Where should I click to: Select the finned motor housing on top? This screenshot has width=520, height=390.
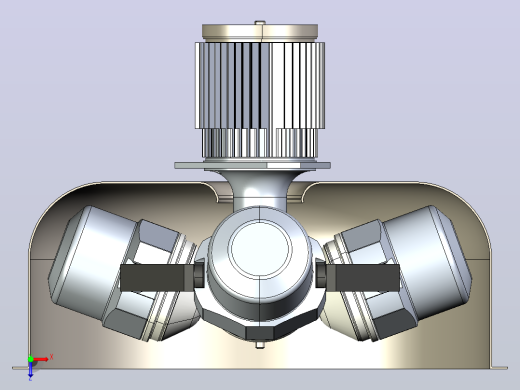coord(260,99)
